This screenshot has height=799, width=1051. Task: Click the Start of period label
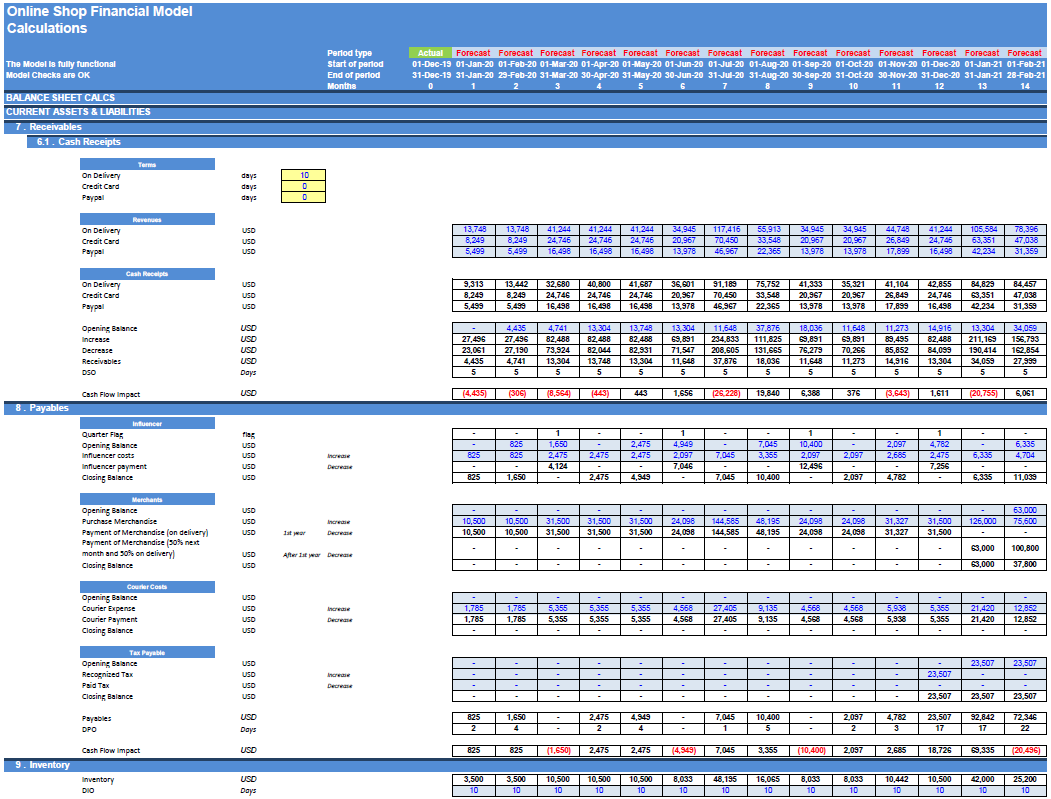tap(355, 64)
